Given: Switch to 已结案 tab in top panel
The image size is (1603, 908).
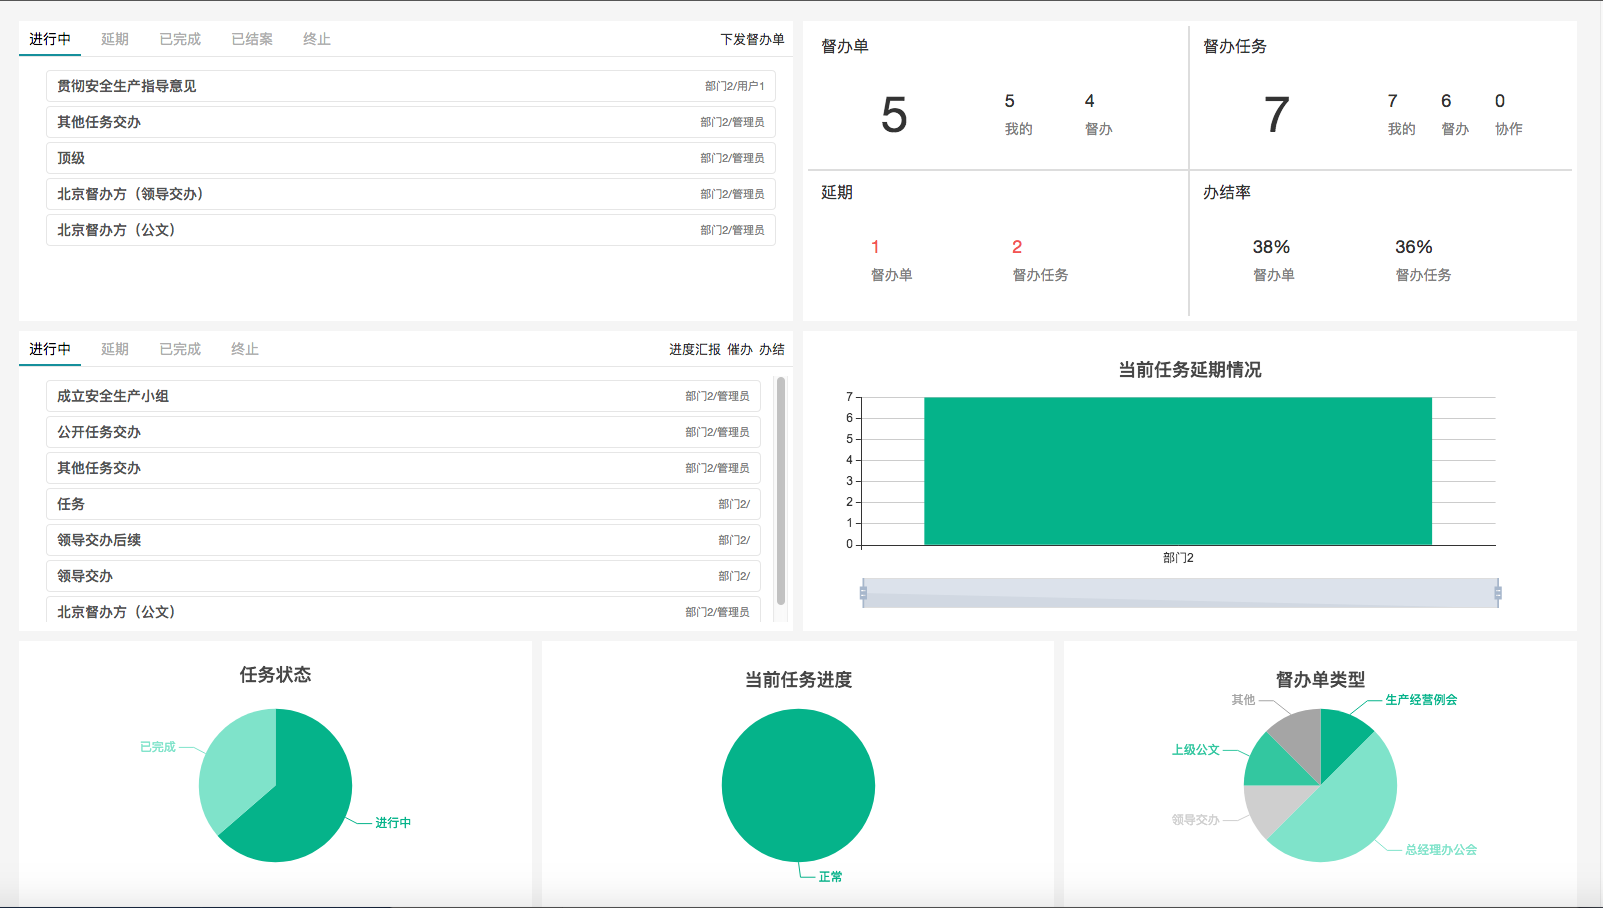Looking at the screenshot, I should (x=252, y=39).
